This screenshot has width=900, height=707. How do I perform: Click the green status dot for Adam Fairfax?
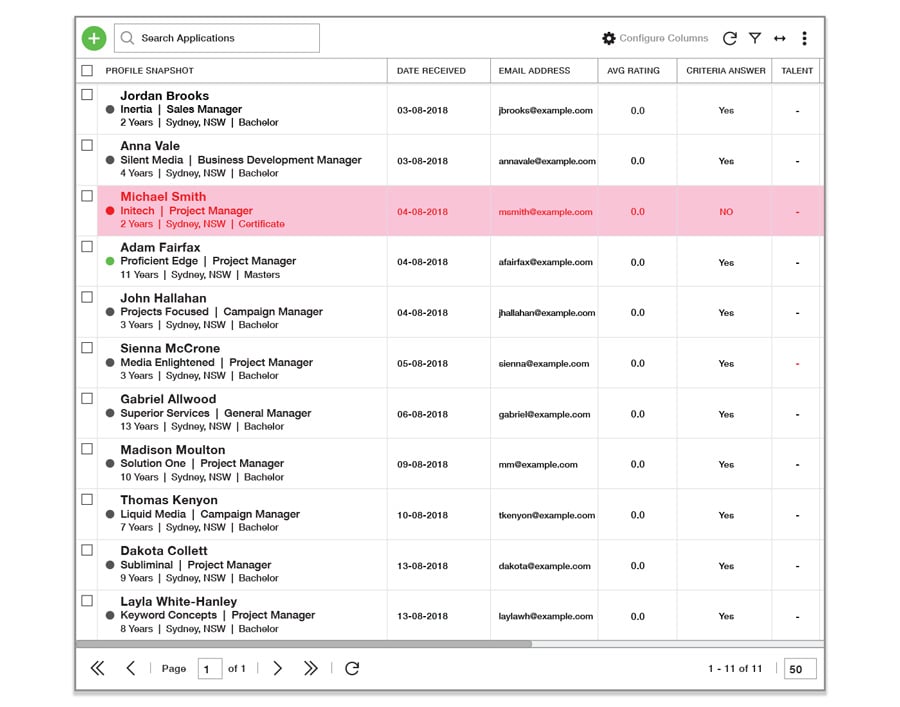110,261
